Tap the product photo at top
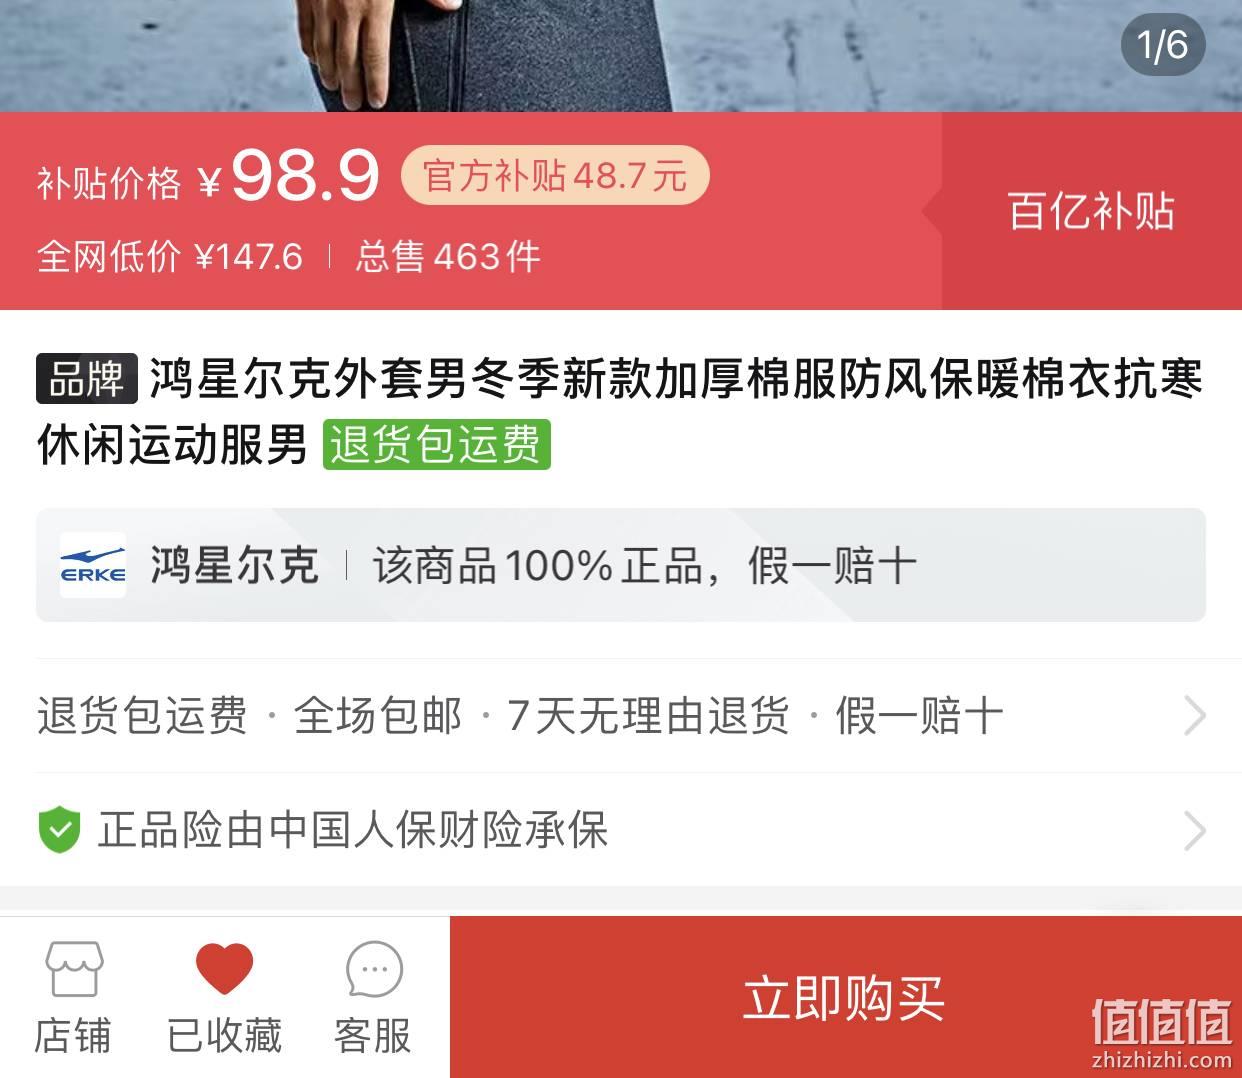The height and width of the screenshot is (1078, 1242). [621, 55]
